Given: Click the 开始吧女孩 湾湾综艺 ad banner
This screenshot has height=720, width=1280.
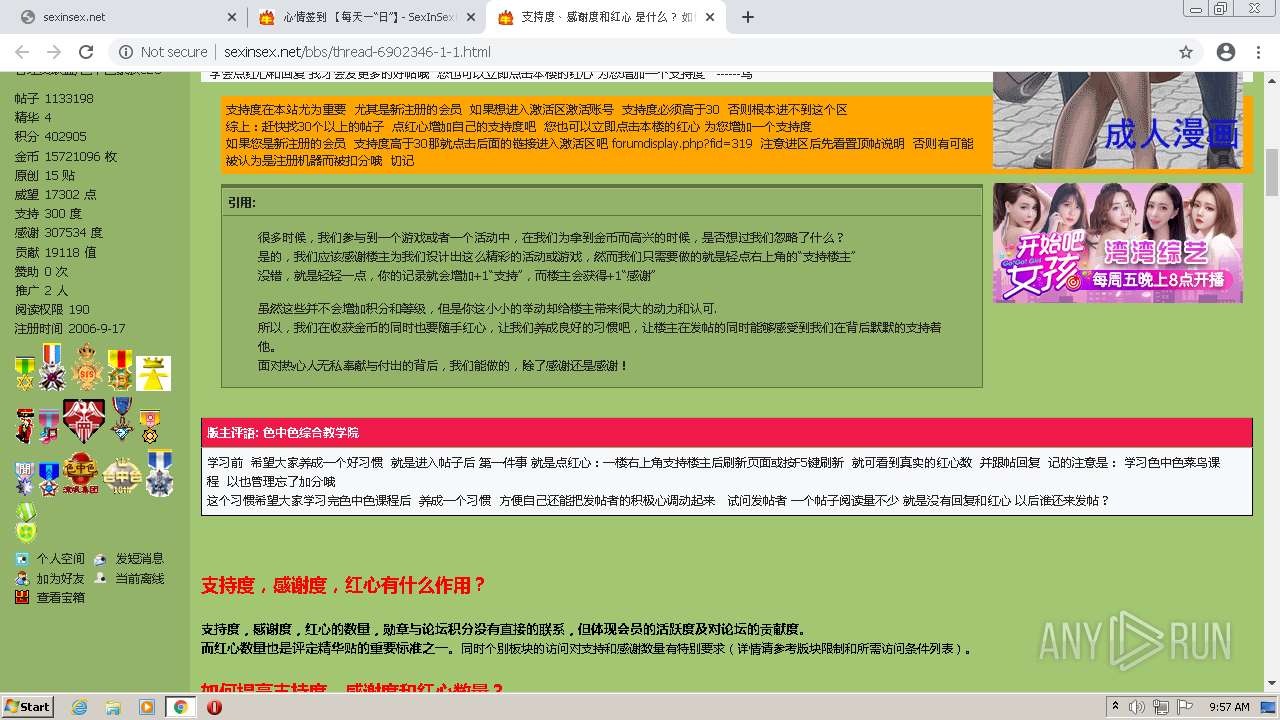Looking at the screenshot, I should pos(1117,242).
